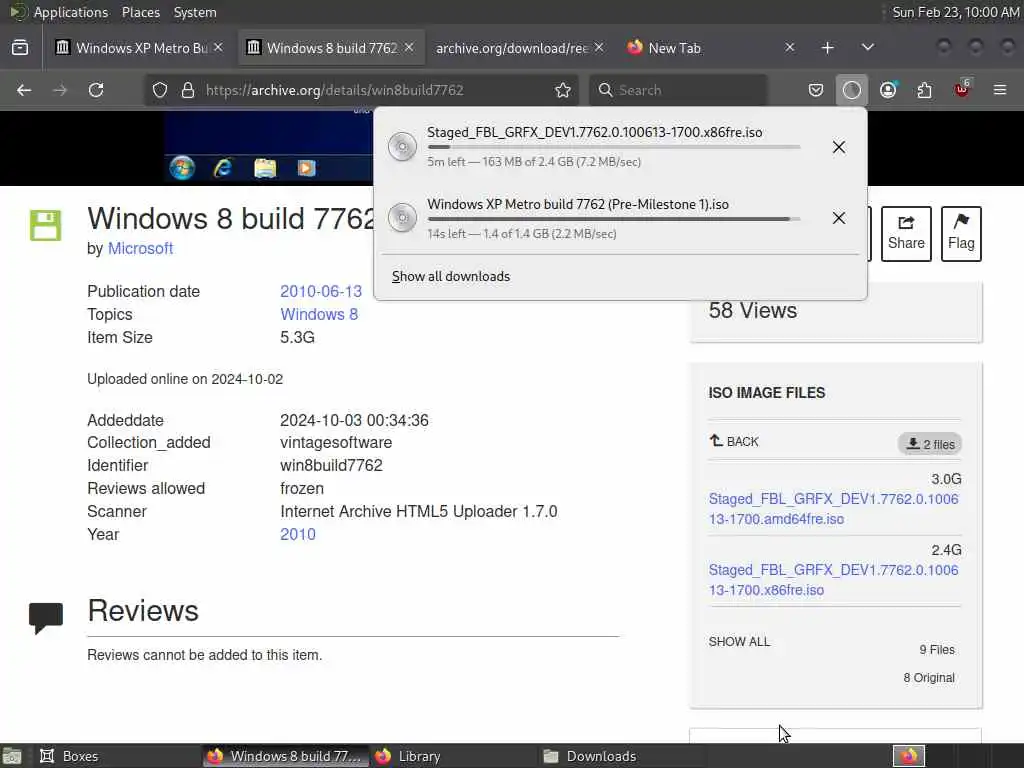Close the New Tab tab
This screenshot has height=768, width=1024.
(790, 48)
